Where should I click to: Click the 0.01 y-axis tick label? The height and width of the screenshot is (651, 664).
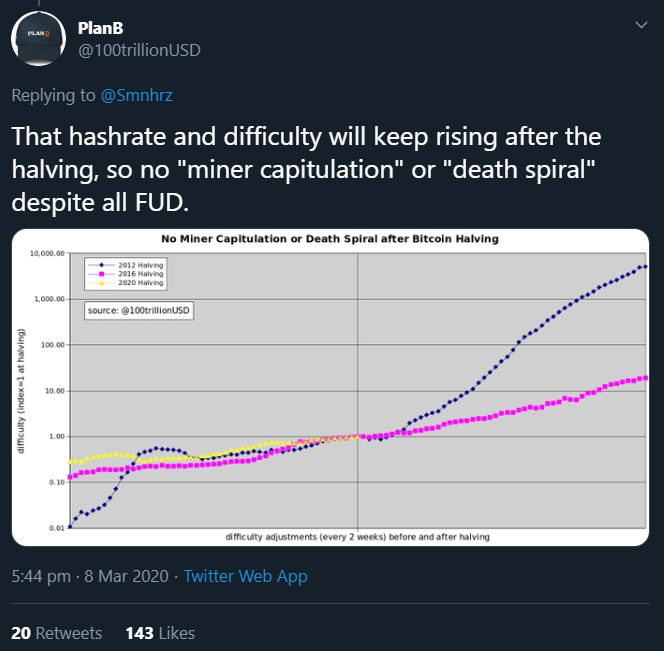click(x=53, y=527)
